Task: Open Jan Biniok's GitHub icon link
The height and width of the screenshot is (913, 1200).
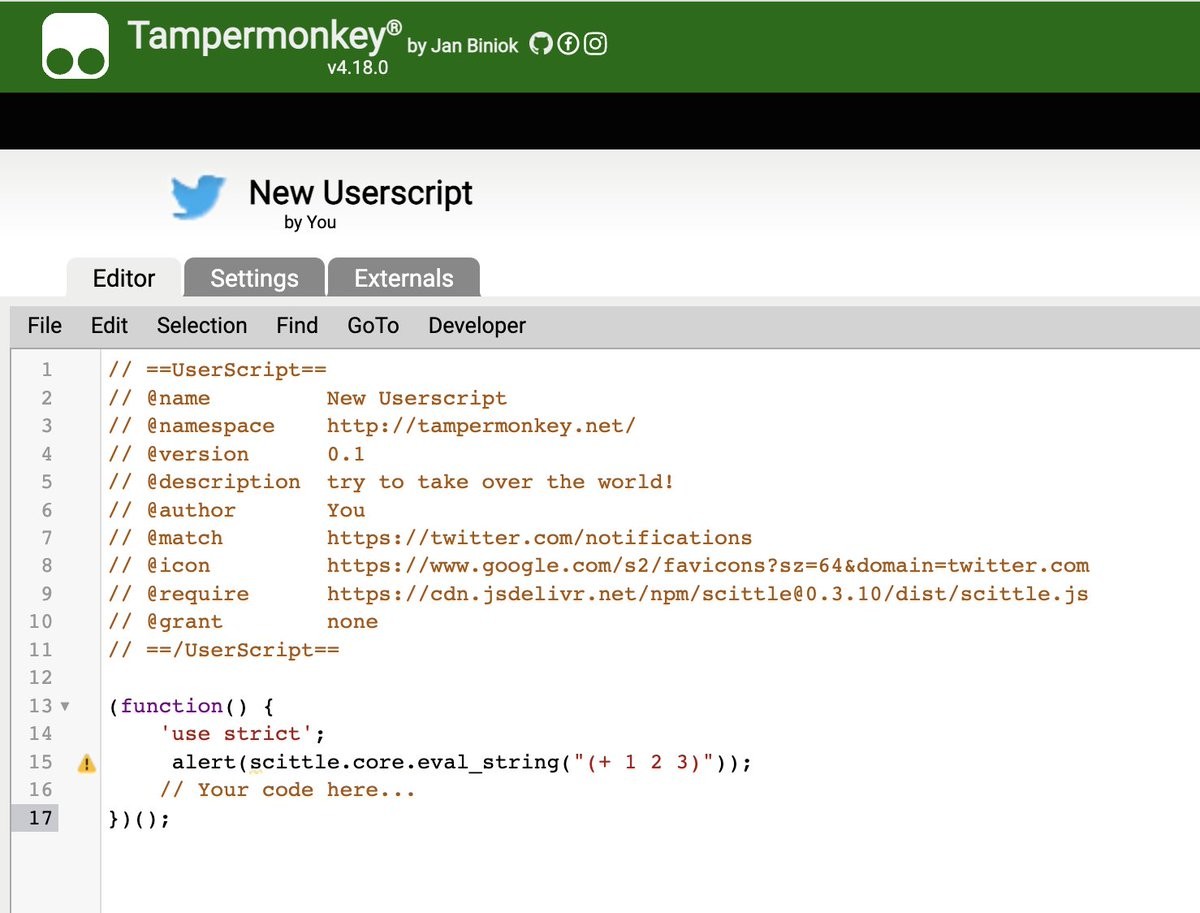Action: click(x=541, y=44)
